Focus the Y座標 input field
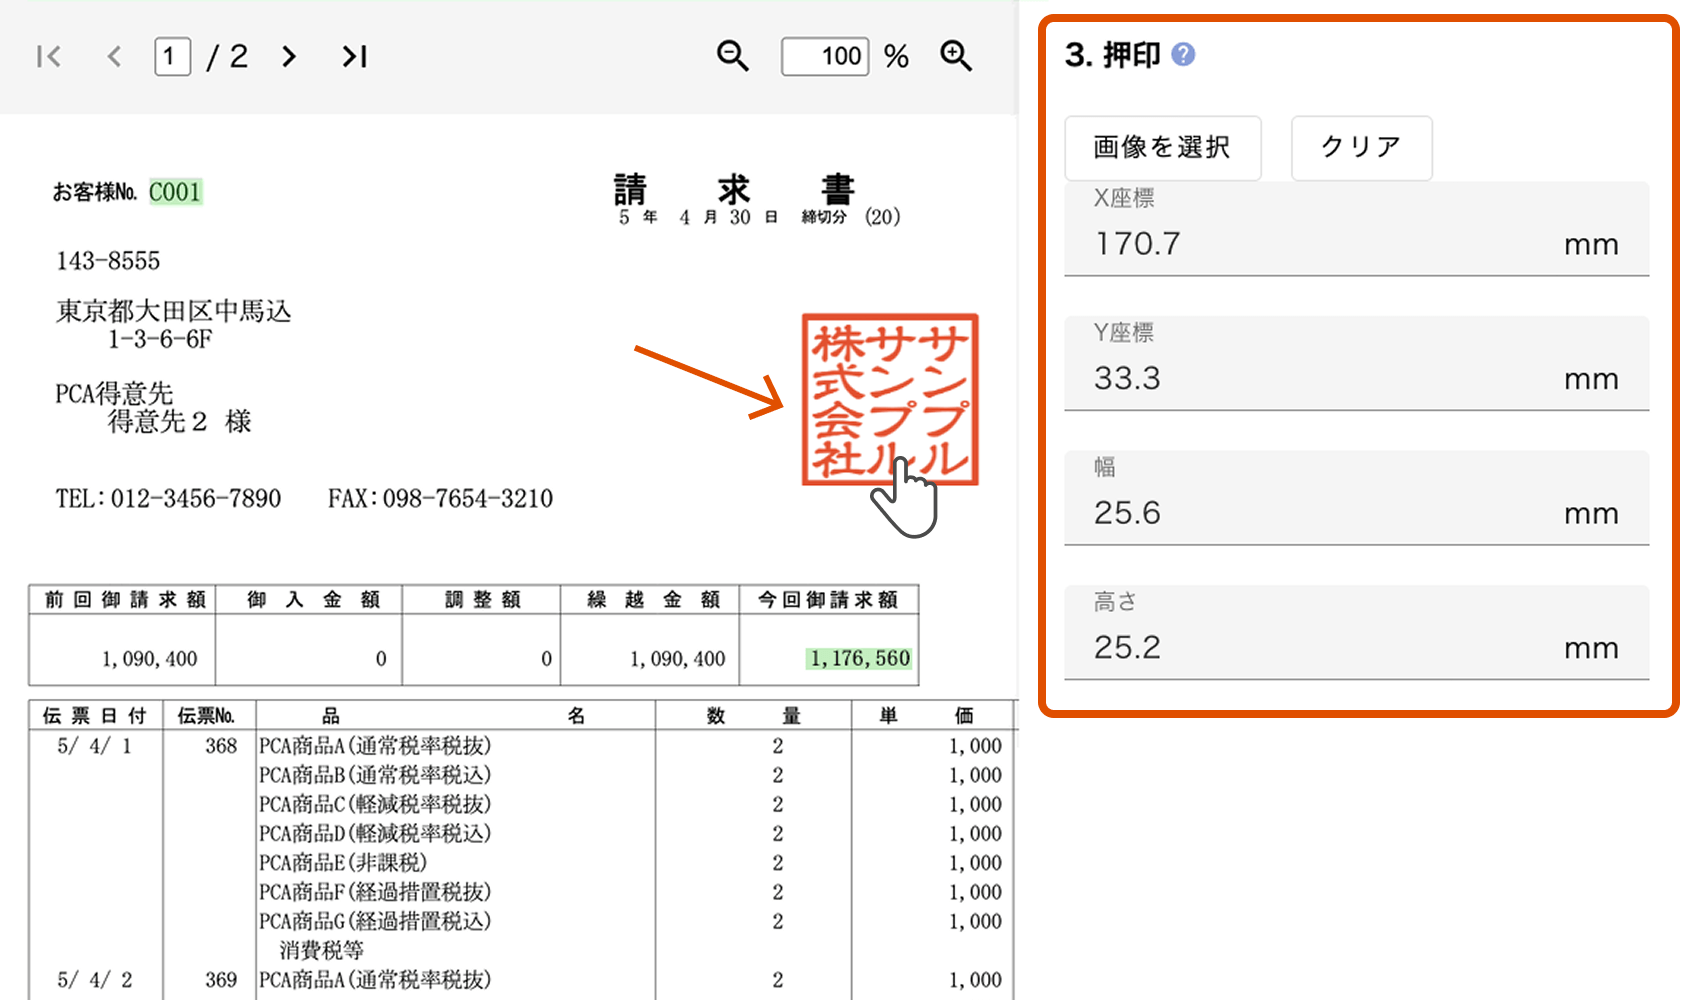Image resolution: width=1696 pixels, height=1000 pixels. 1320,379
